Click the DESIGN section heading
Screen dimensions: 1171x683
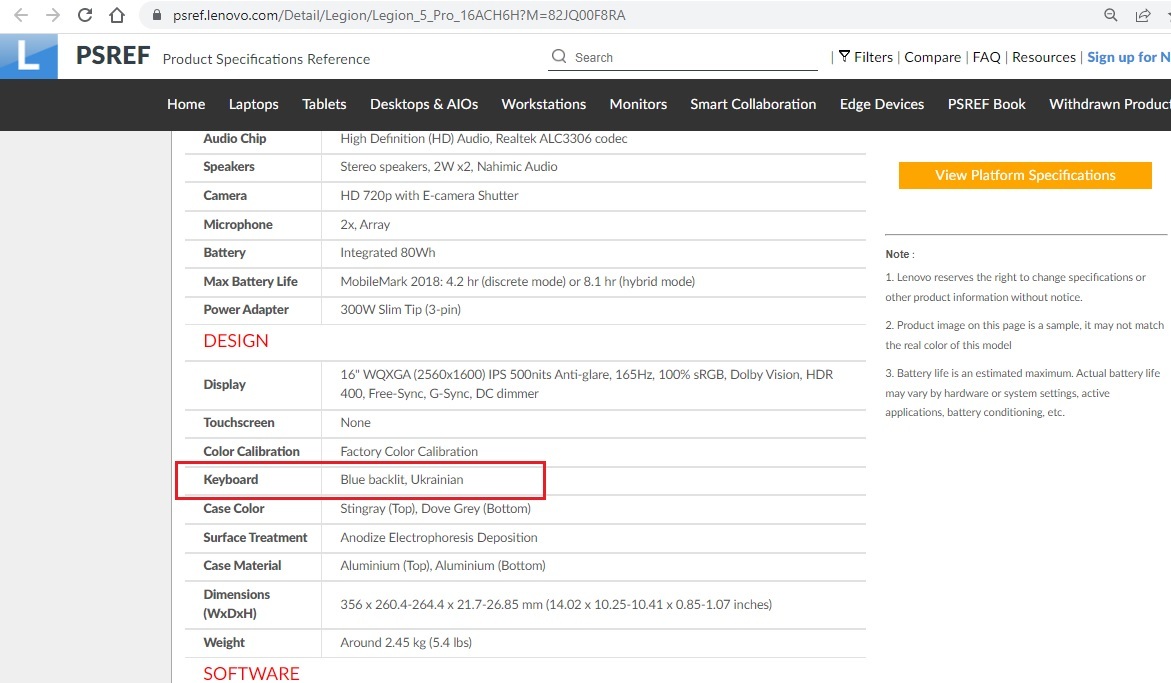pyautogui.click(x=236, y=341)
